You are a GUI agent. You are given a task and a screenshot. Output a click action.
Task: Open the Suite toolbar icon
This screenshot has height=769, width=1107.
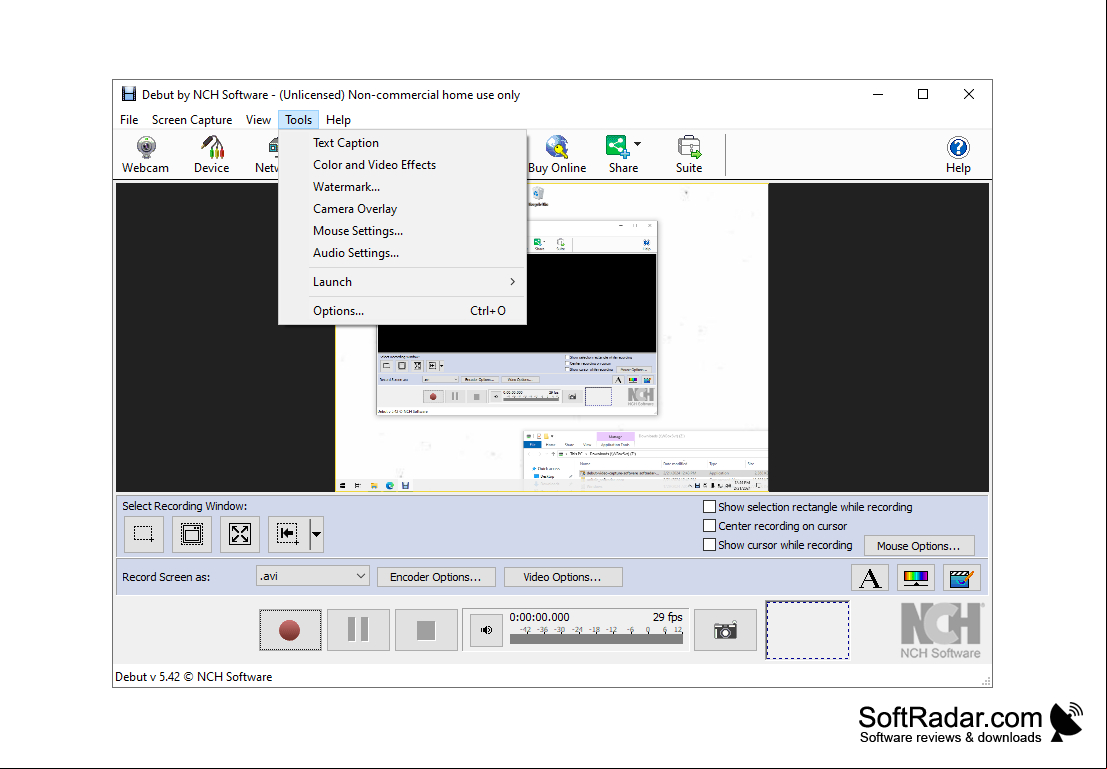pos(689,155)
